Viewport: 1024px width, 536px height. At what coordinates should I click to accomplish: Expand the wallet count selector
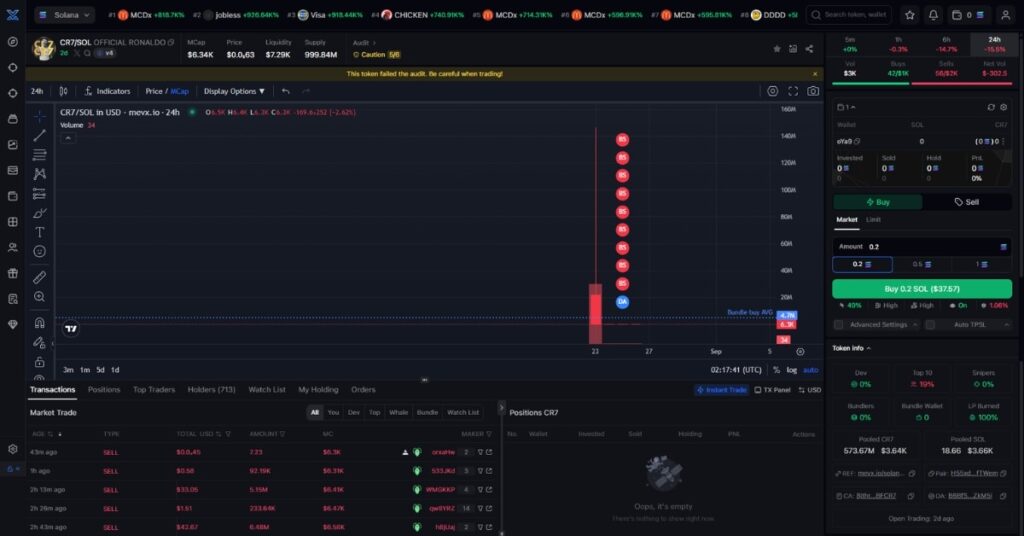pyautogui.click(x=846, y=107)
